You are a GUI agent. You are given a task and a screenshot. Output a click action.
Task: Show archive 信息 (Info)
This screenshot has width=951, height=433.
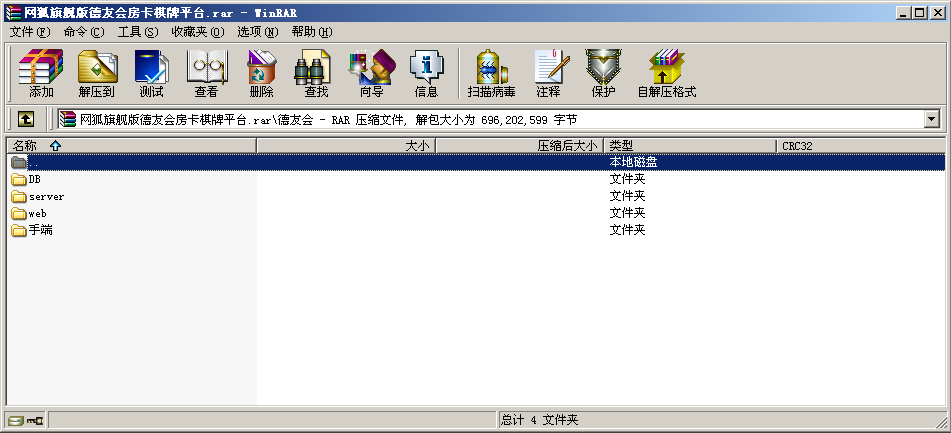point(426,74)
